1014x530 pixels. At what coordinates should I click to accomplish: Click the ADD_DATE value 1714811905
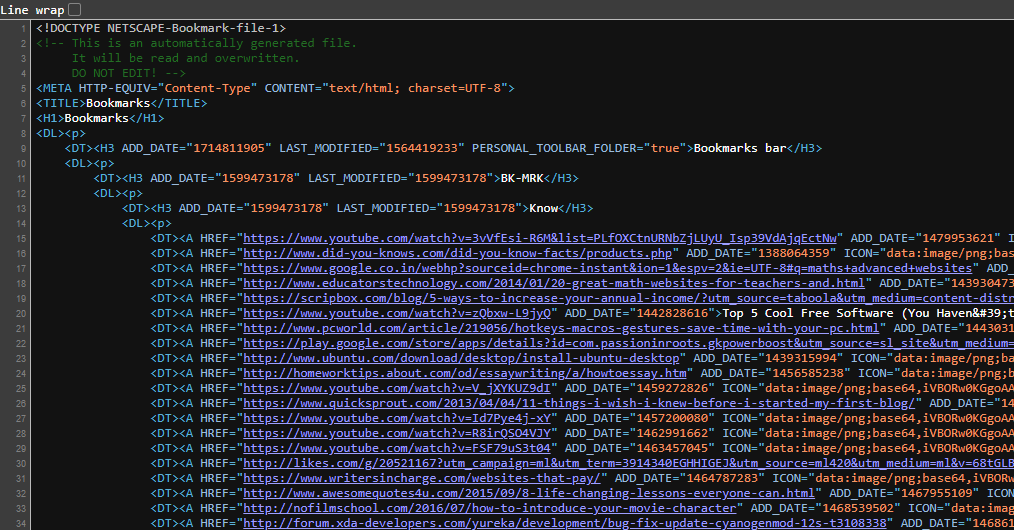[229, 148]
